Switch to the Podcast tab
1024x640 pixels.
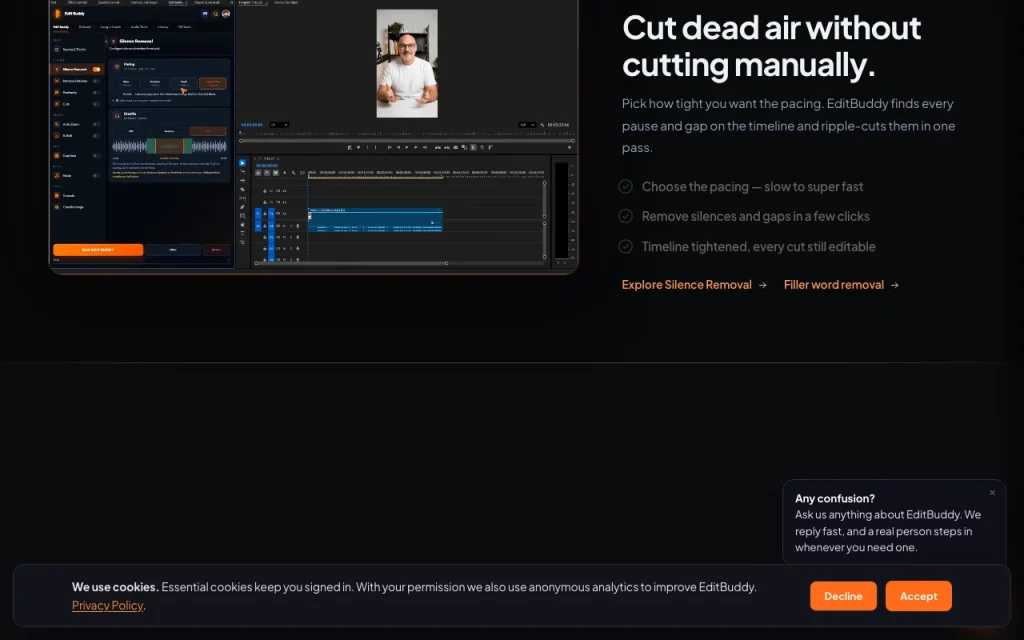[85, 27]
